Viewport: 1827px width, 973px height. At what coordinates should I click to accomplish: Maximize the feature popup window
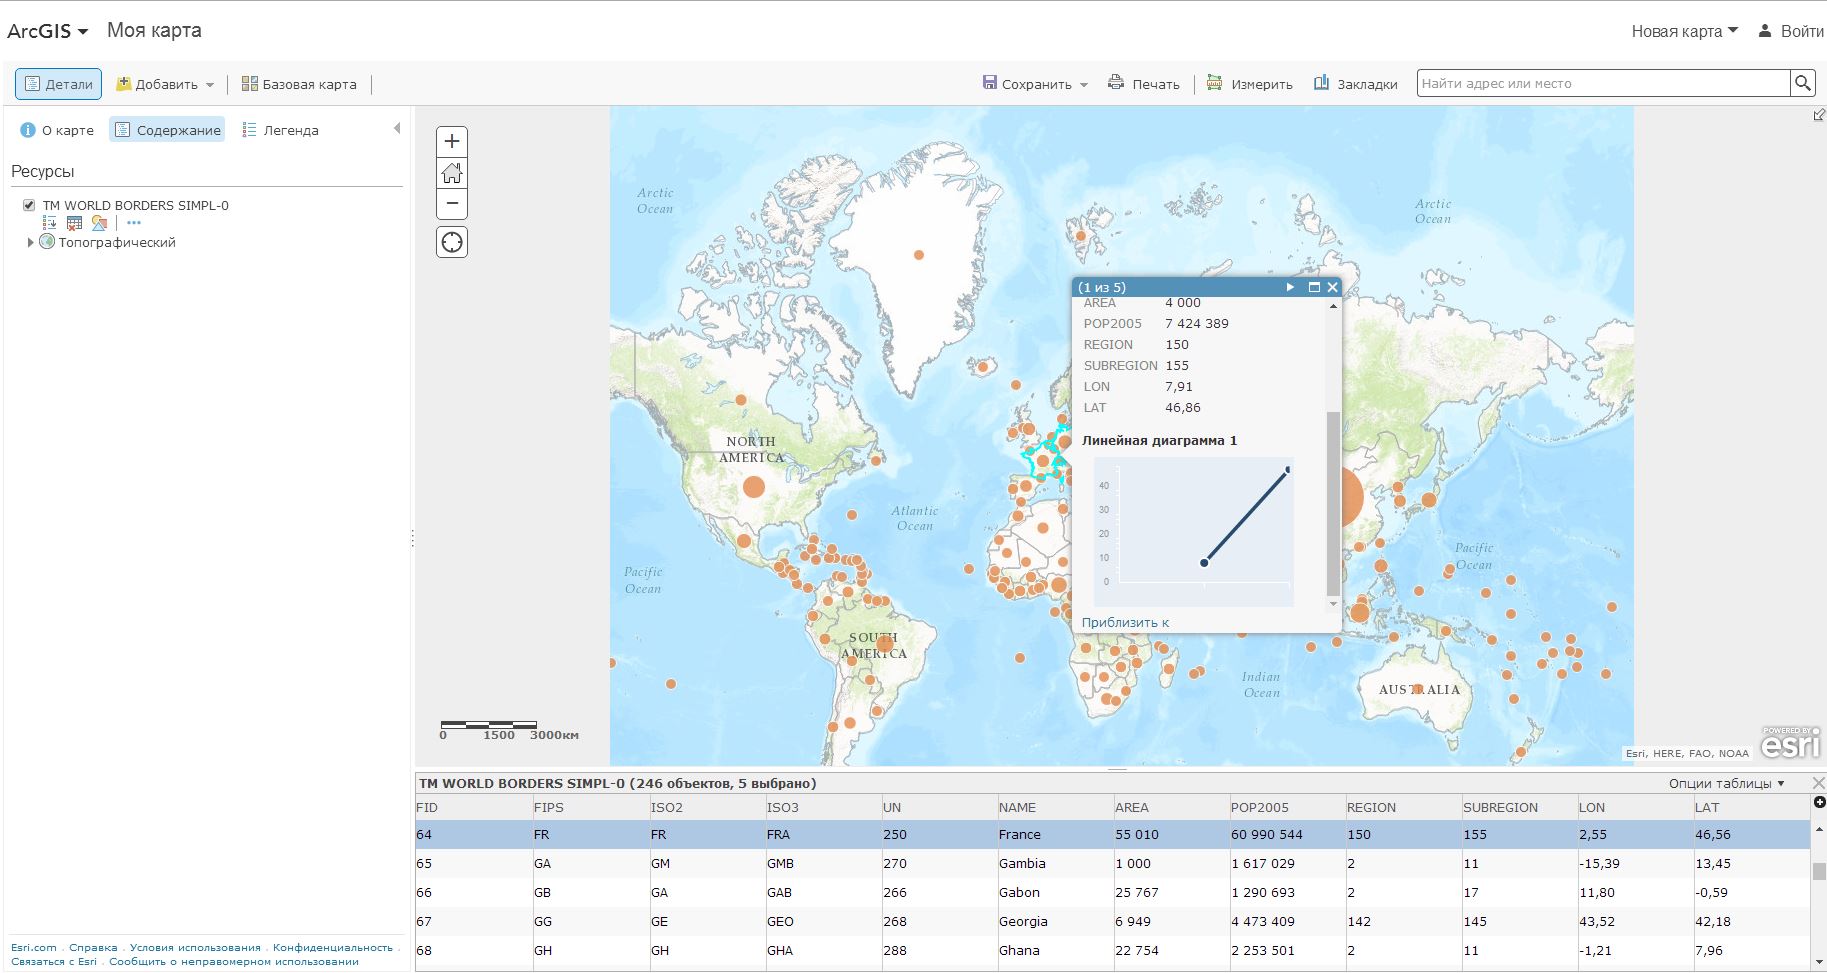1314,287
